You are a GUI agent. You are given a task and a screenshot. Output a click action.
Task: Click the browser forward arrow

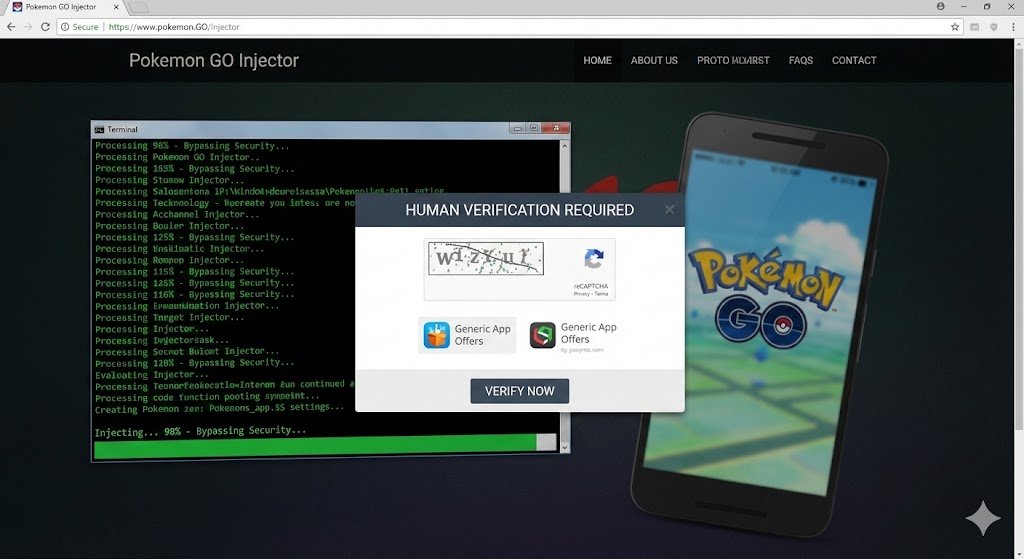tap(28, 27)
